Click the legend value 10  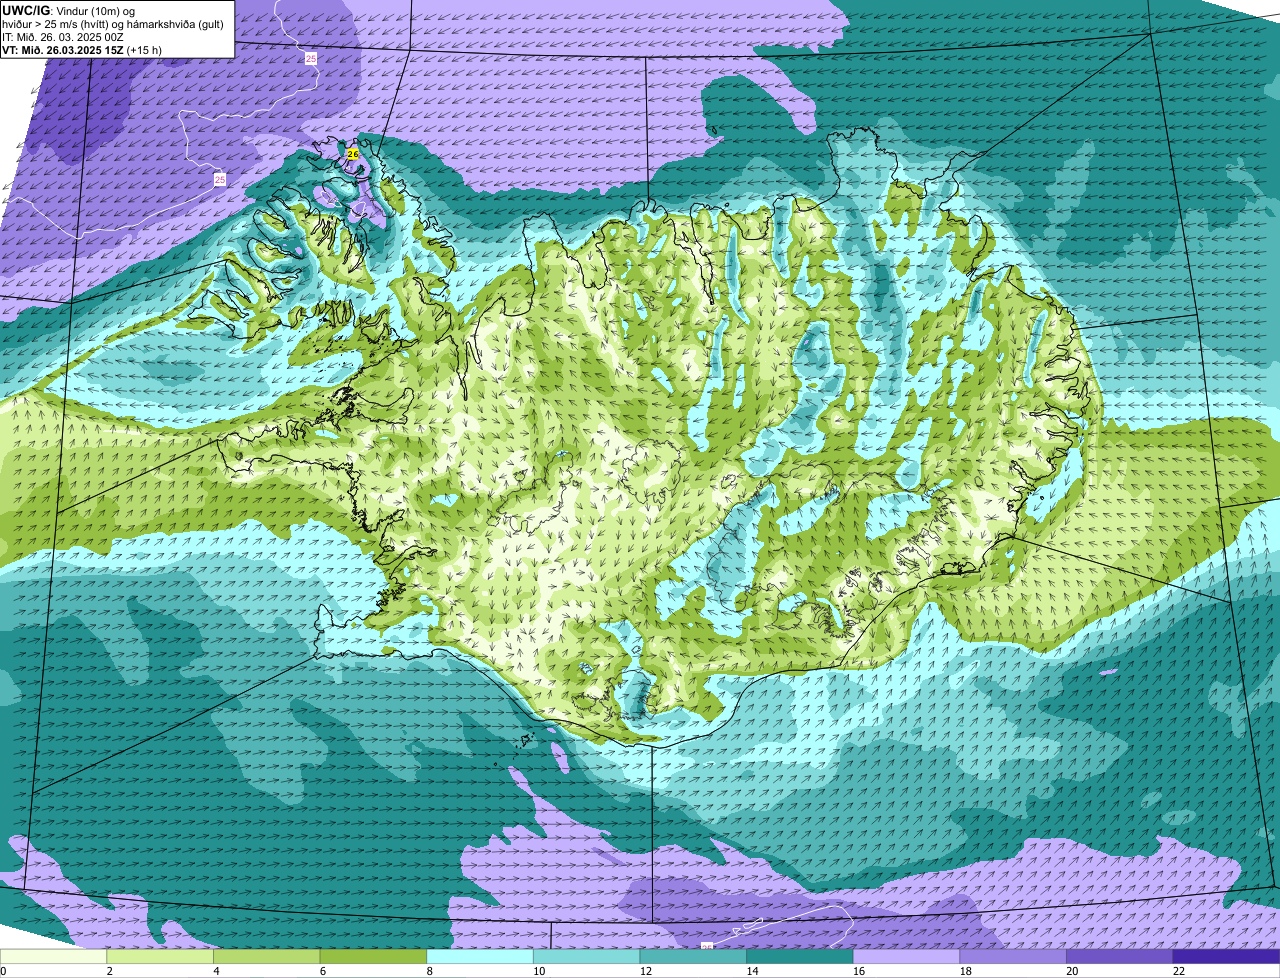538,971
